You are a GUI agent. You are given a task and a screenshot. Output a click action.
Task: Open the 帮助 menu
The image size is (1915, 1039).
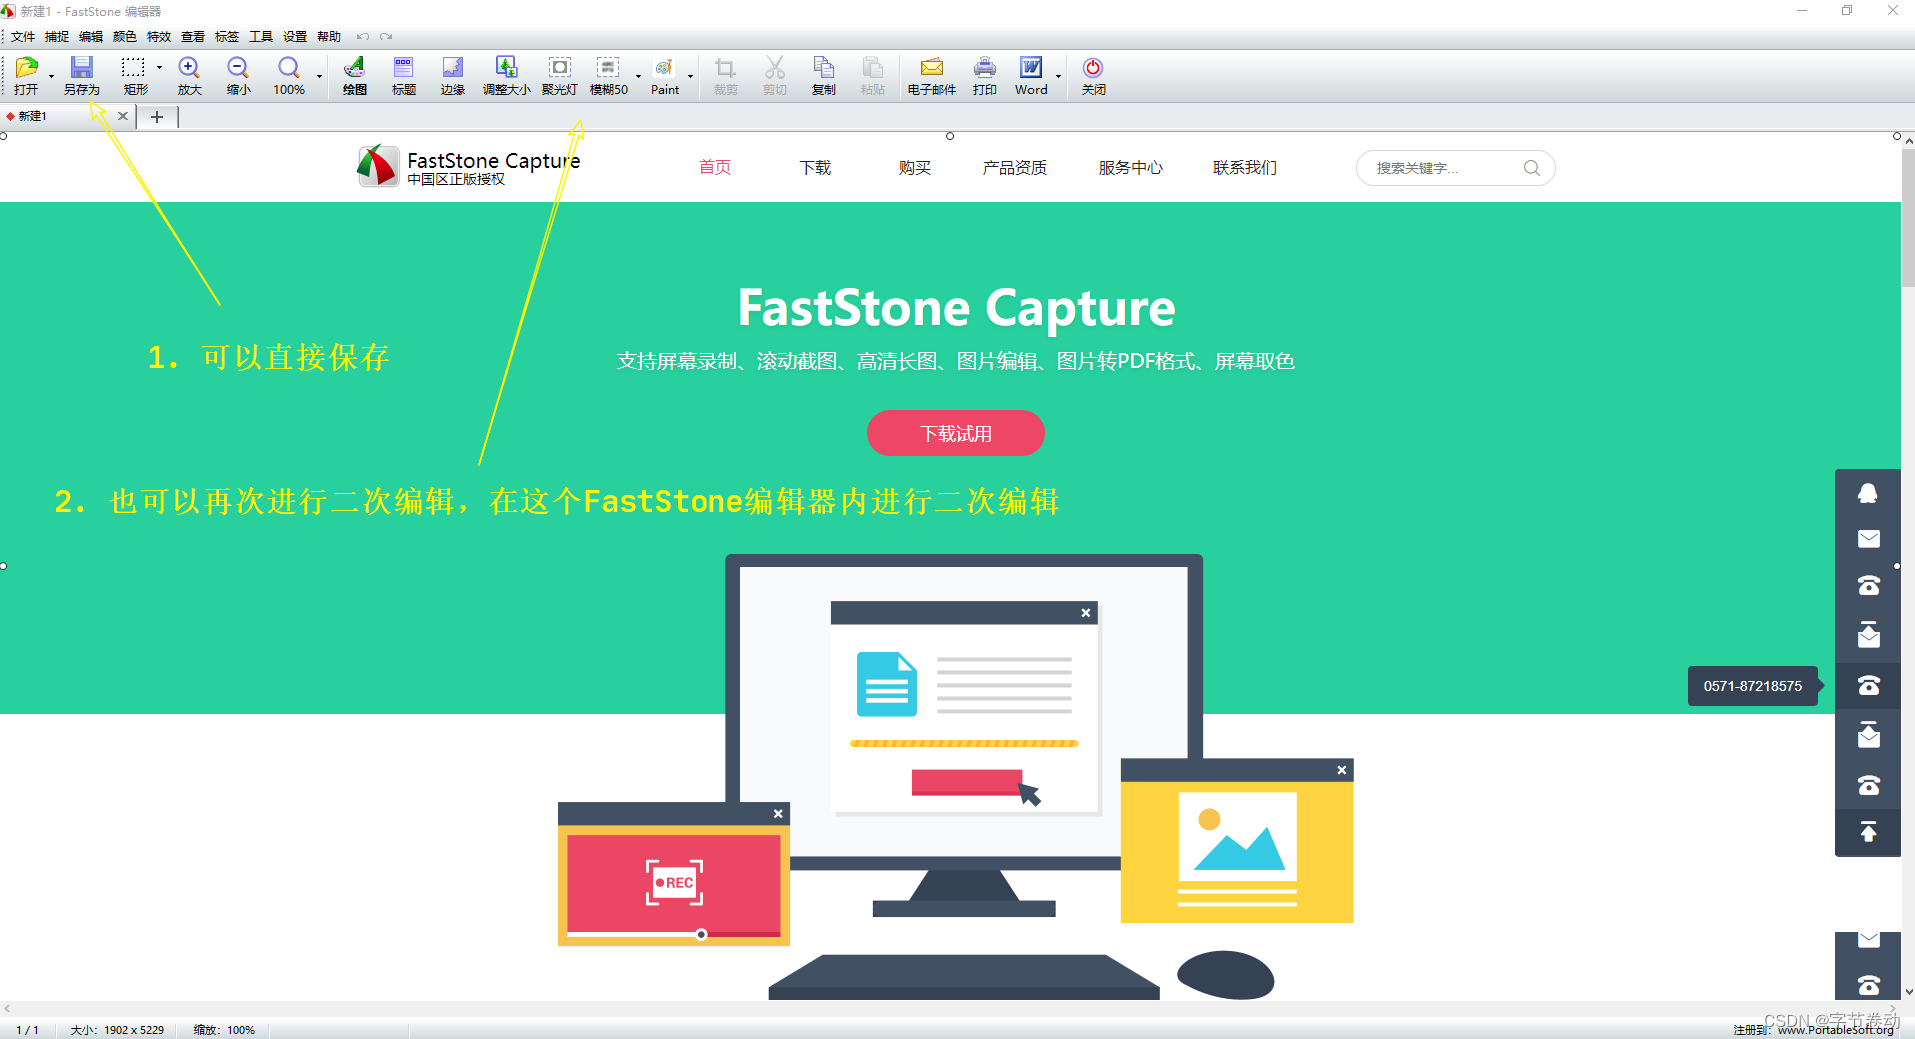tap(329, 37)
